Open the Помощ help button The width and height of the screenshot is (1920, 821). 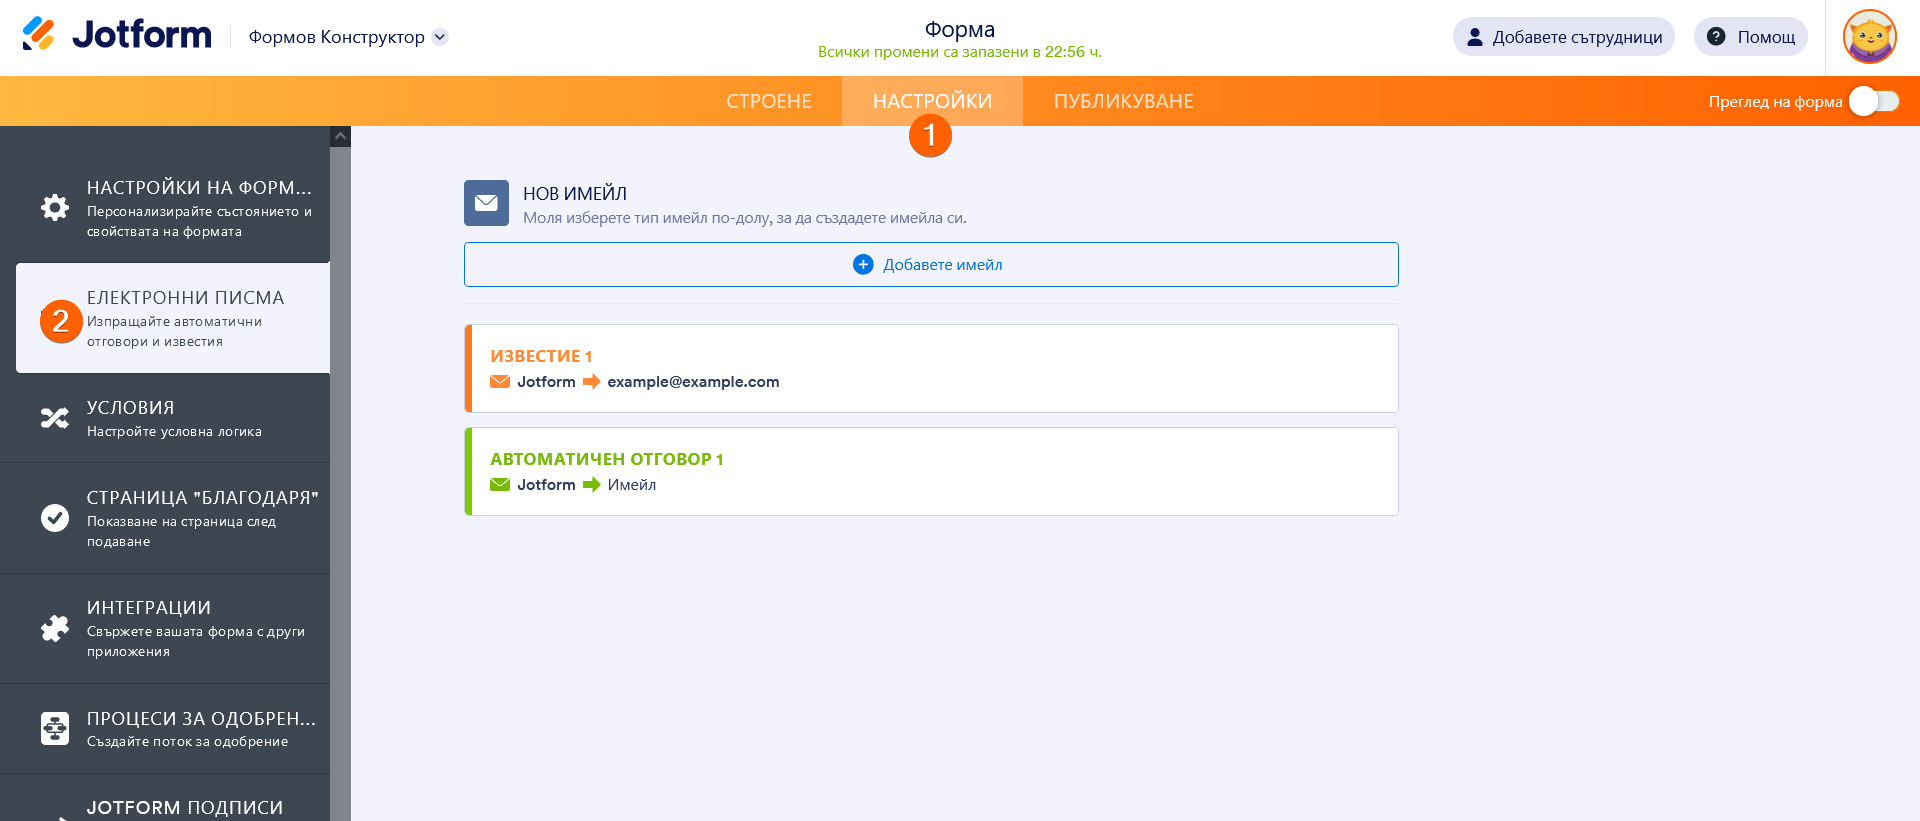tap(1750, 37)
